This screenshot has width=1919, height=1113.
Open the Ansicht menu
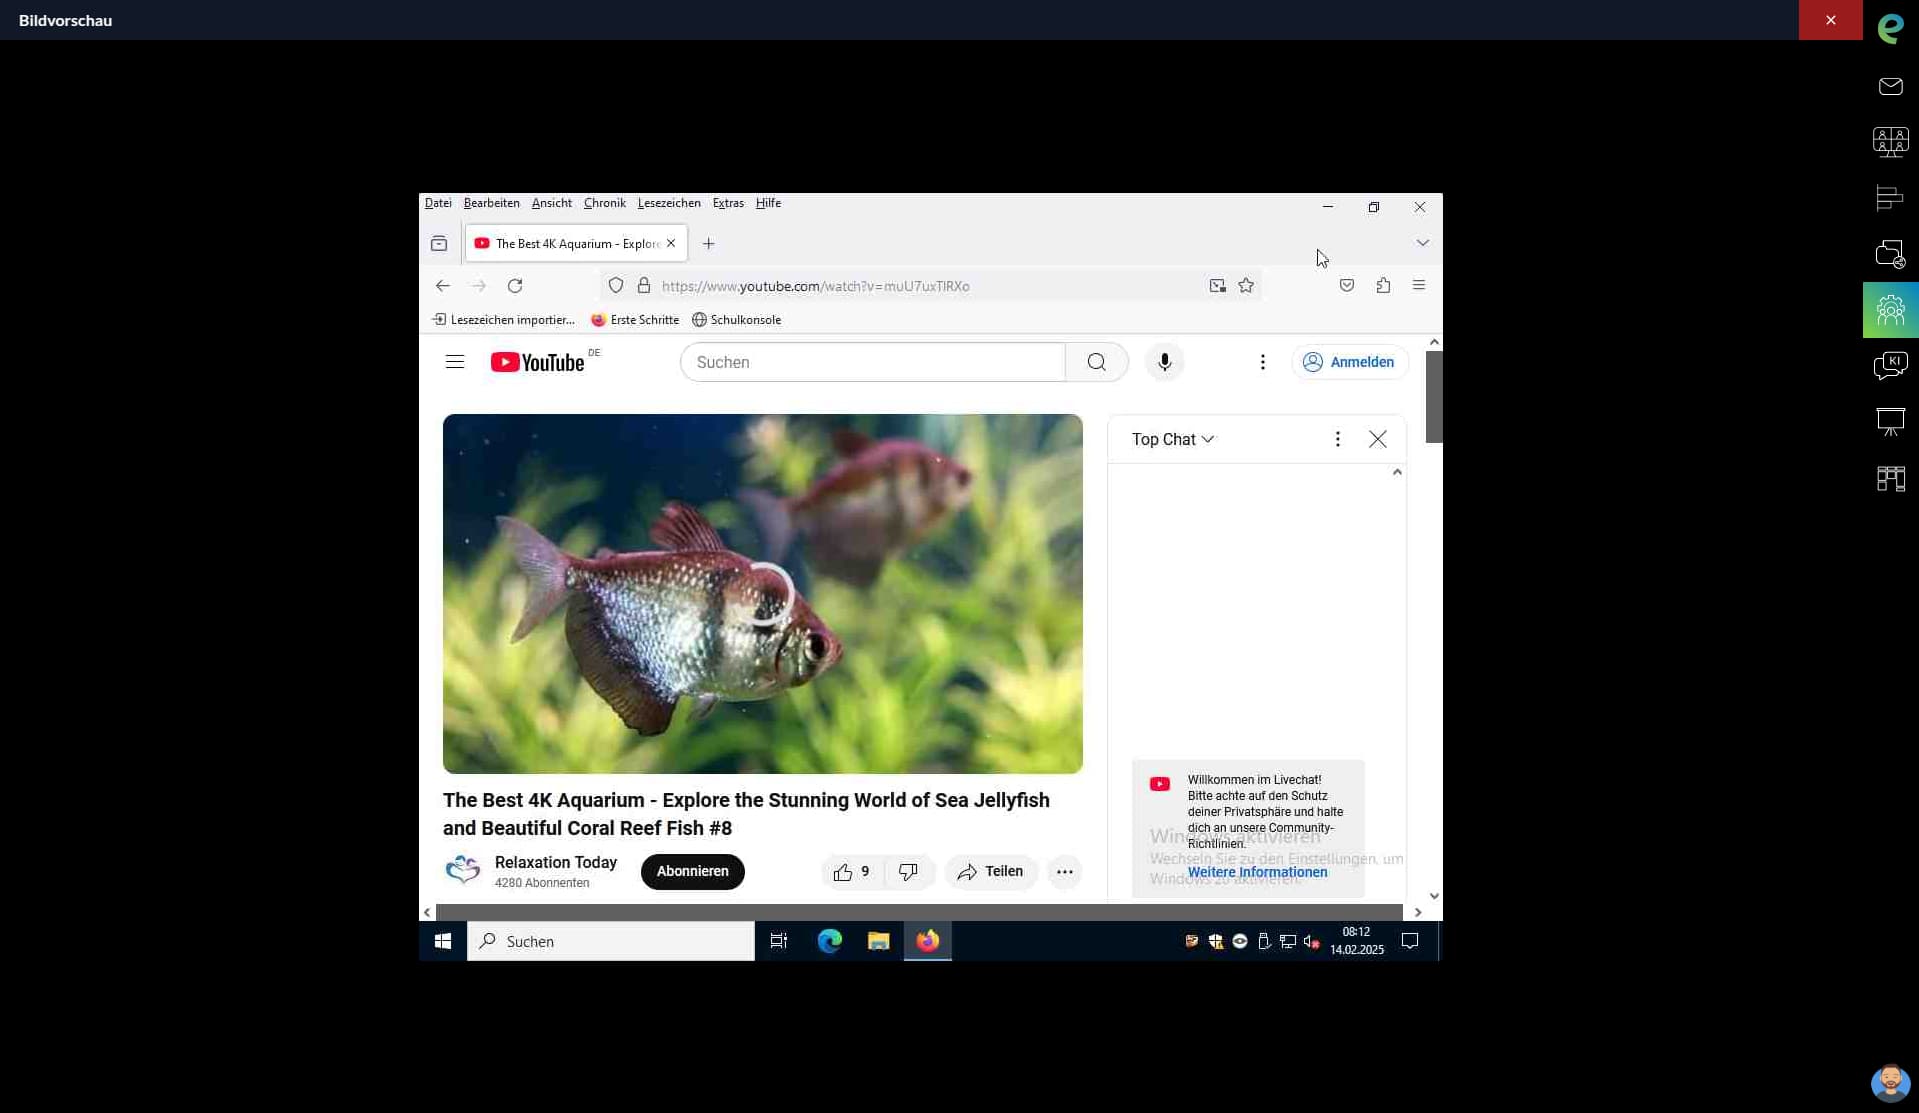pos(552,203)
